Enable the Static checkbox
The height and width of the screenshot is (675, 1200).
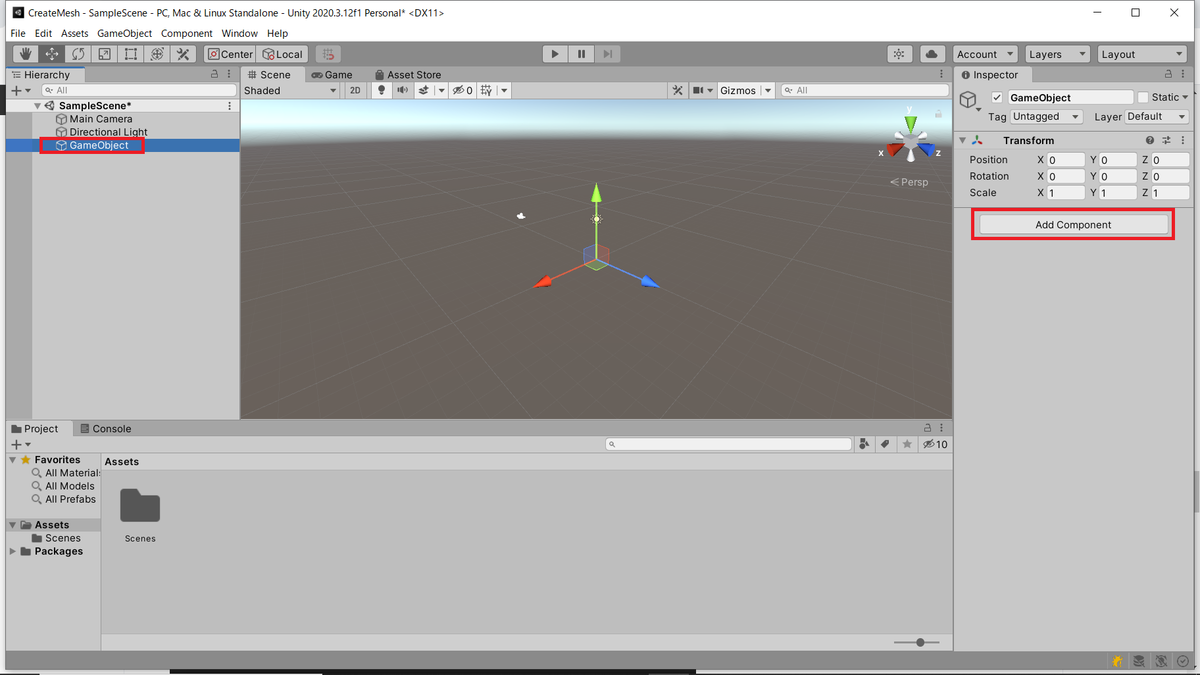pos(1143,97)
